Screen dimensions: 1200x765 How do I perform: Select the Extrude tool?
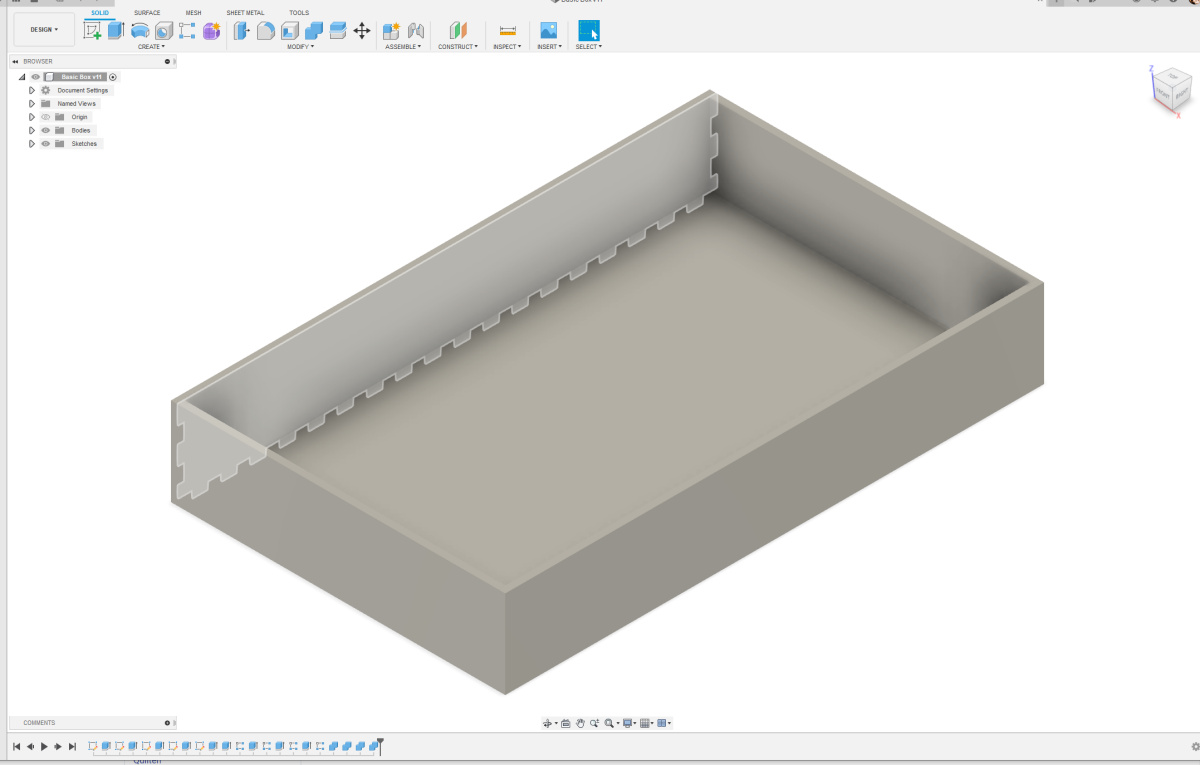[116, 31]
